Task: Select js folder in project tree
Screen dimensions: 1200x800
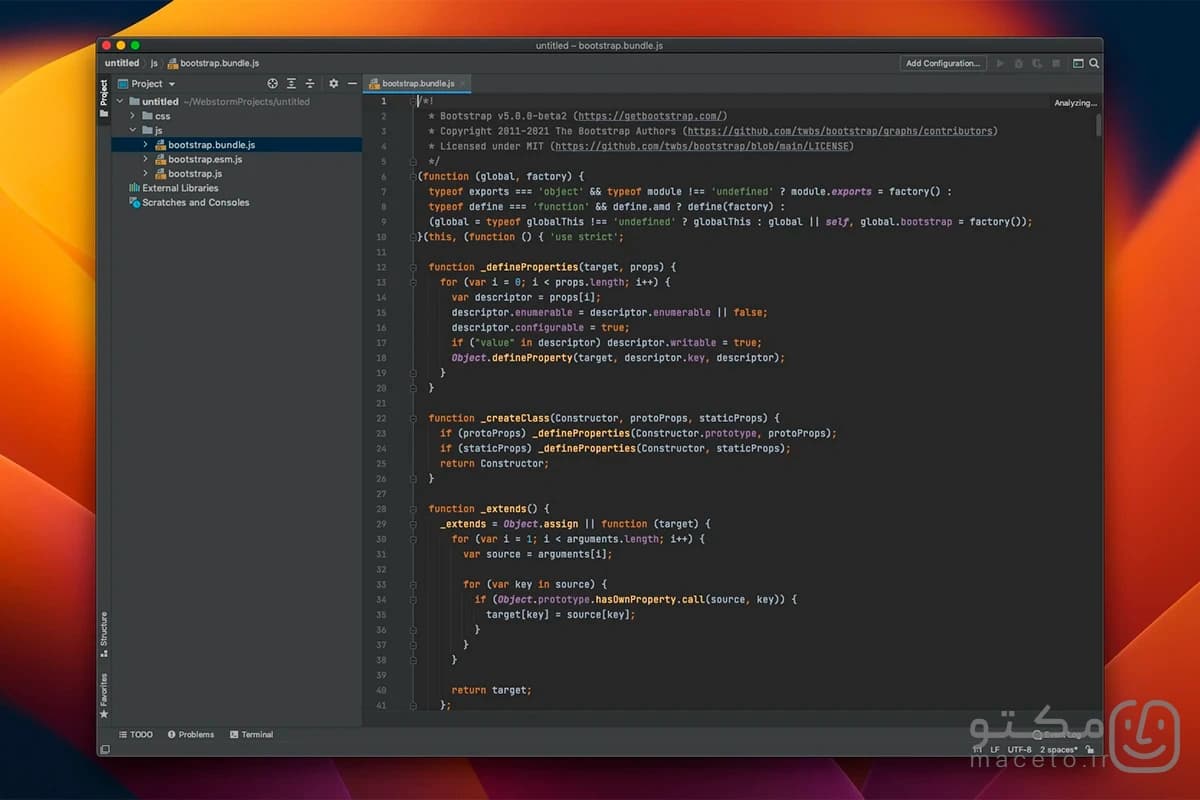Action: 236,130
